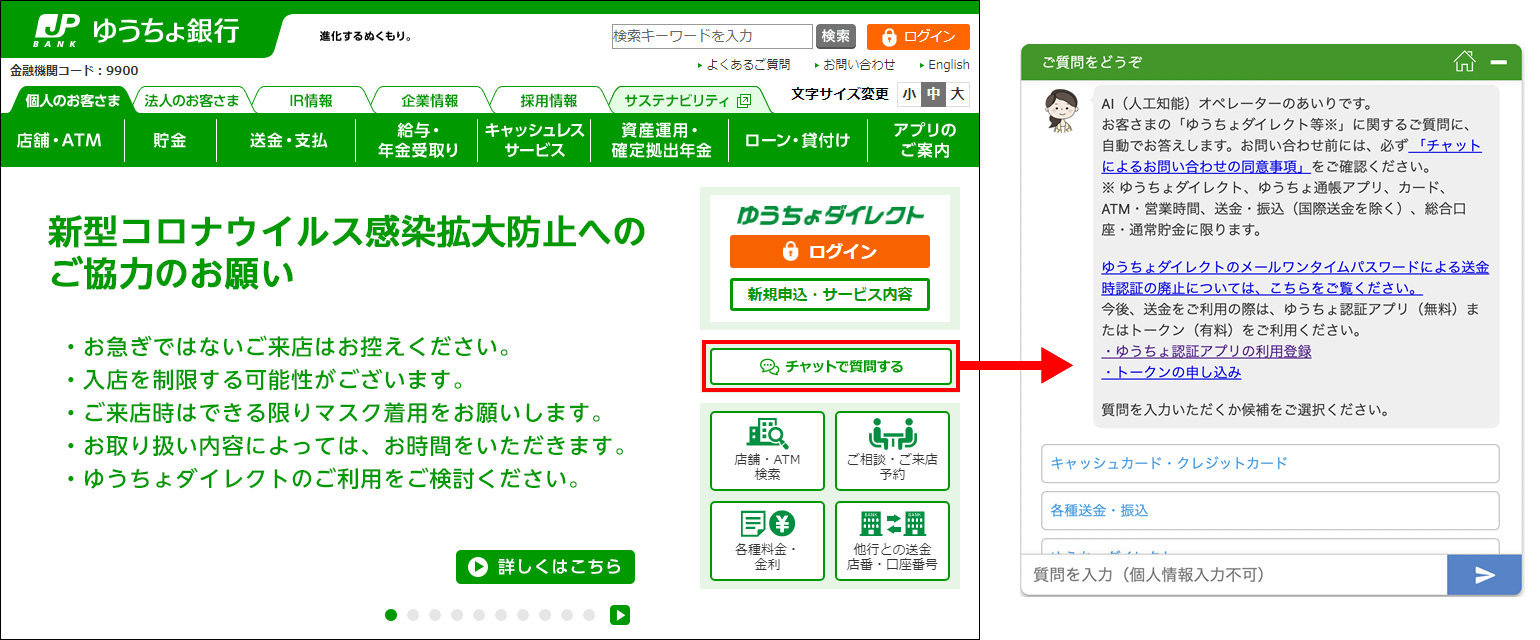Image resolution: width=1540 pixels, height=640 pixels.
Task: Switch to IR情報 tab
Action: coord(311,101)
